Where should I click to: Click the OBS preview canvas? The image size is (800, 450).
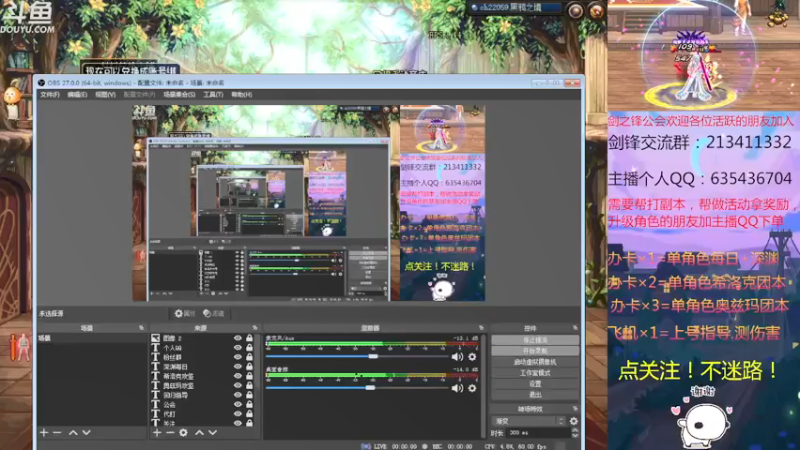[309, 203]
